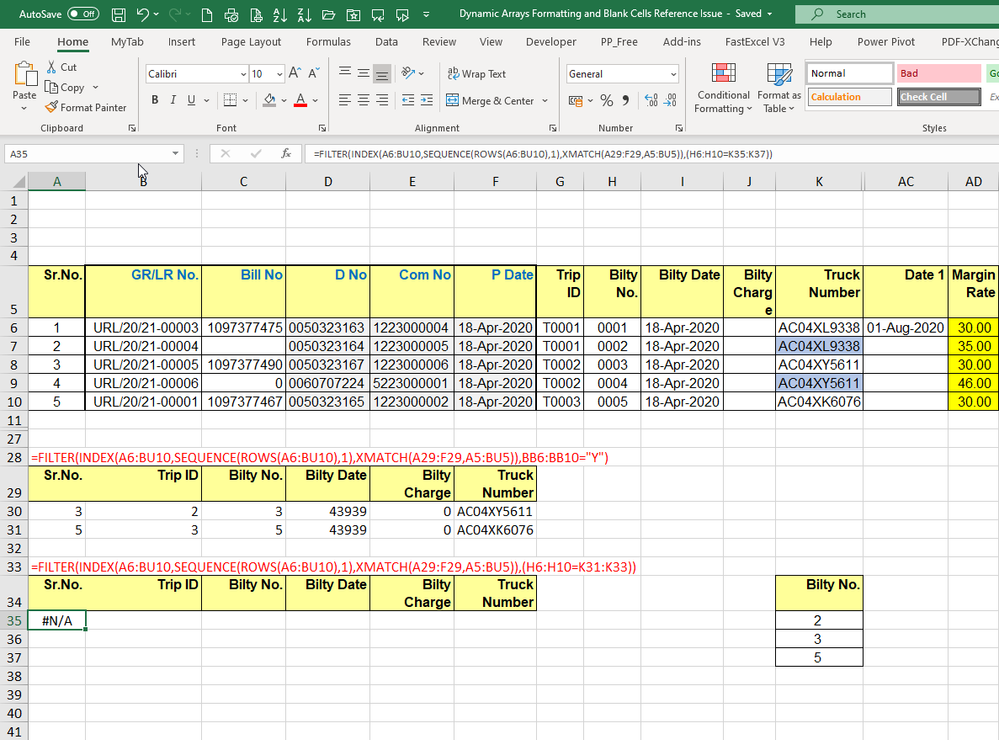Apply the Calculation cell style
Screen dimensions: 999x740
pos(850,97)
